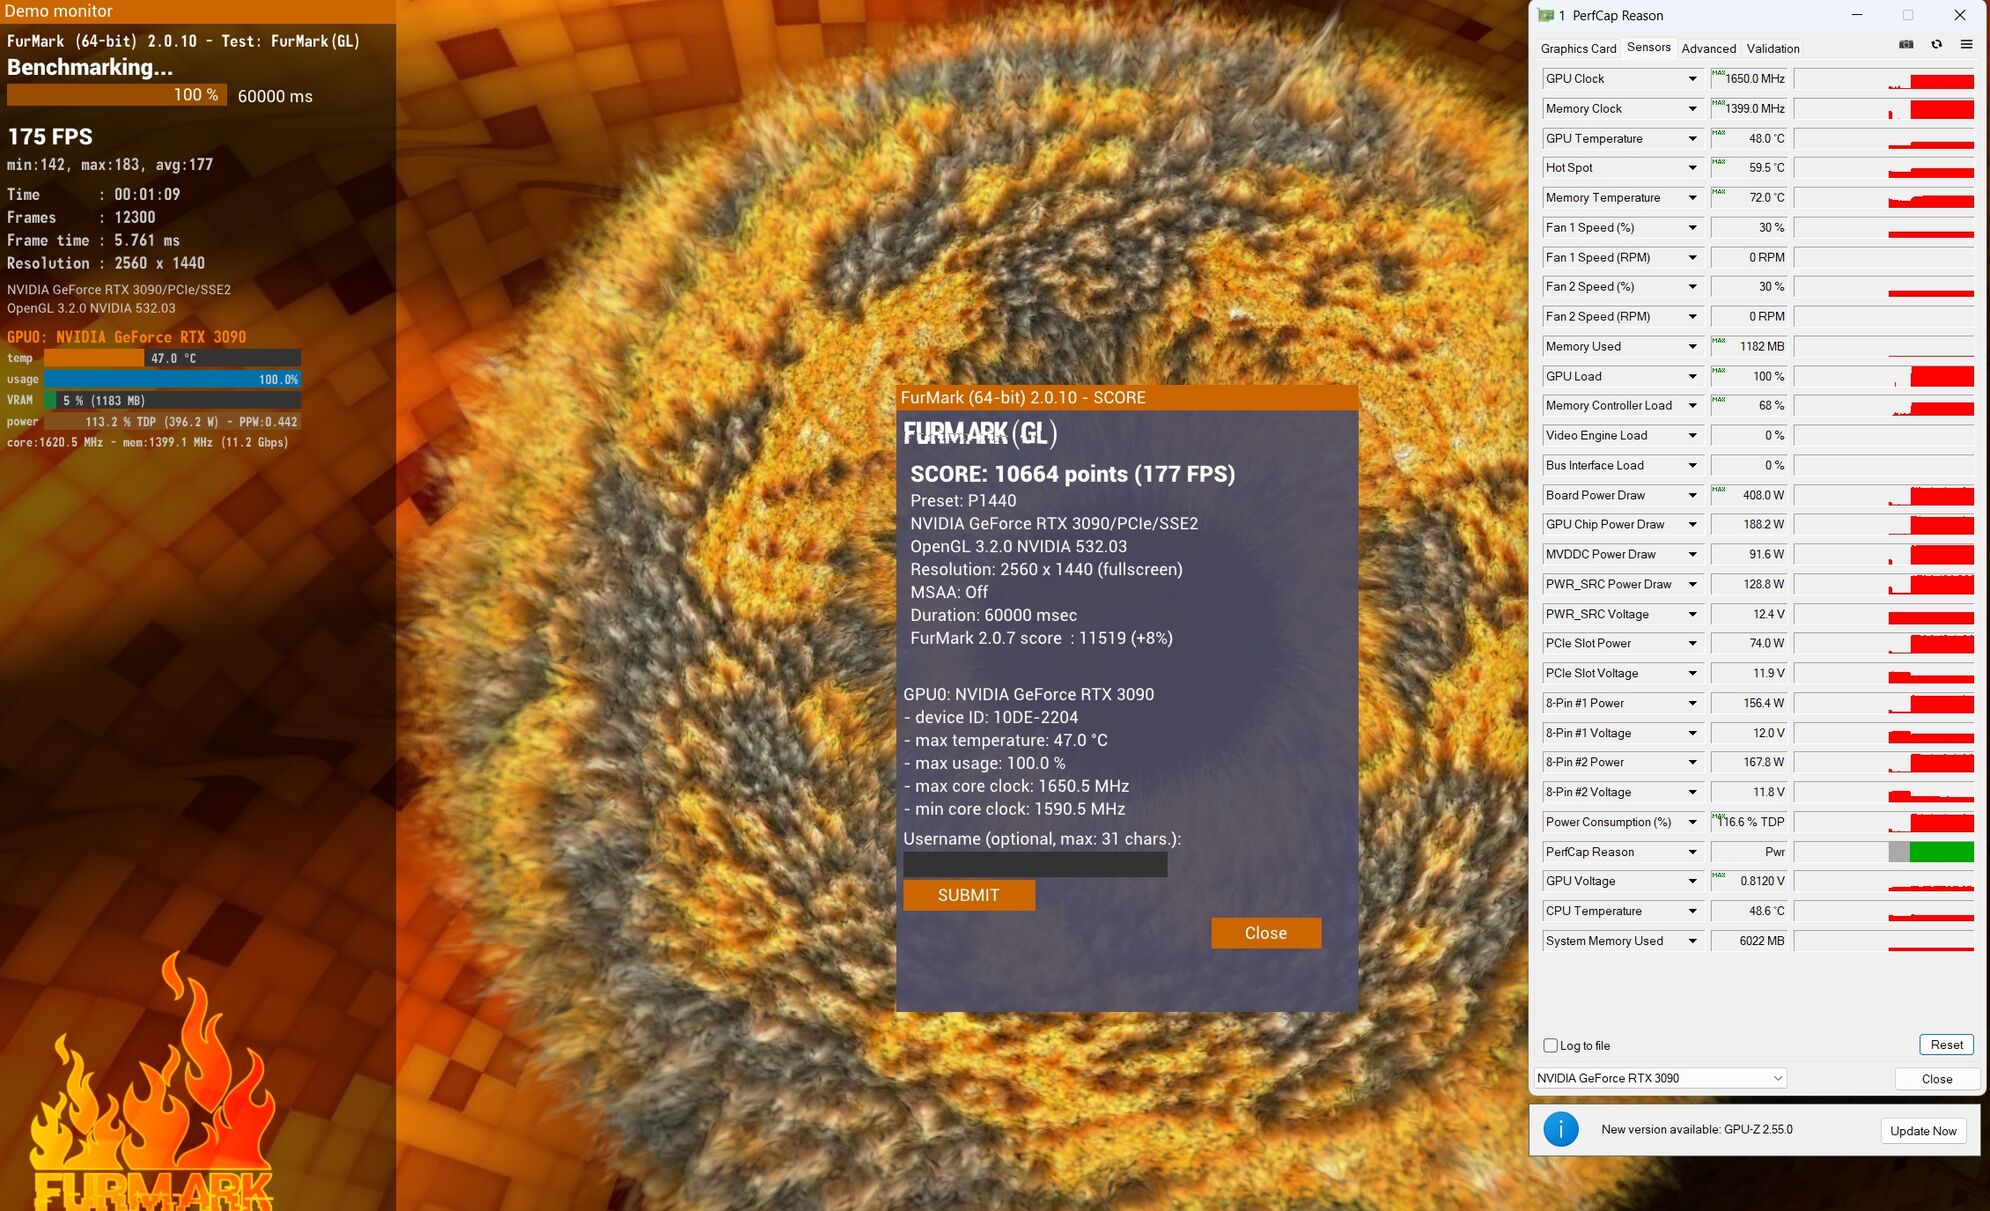Open the GPU Temperature dropdown arrow
Image resolution: width=1990 pixels, height=1211 pixels.
pyautogui.click(x=1692, y=139)
